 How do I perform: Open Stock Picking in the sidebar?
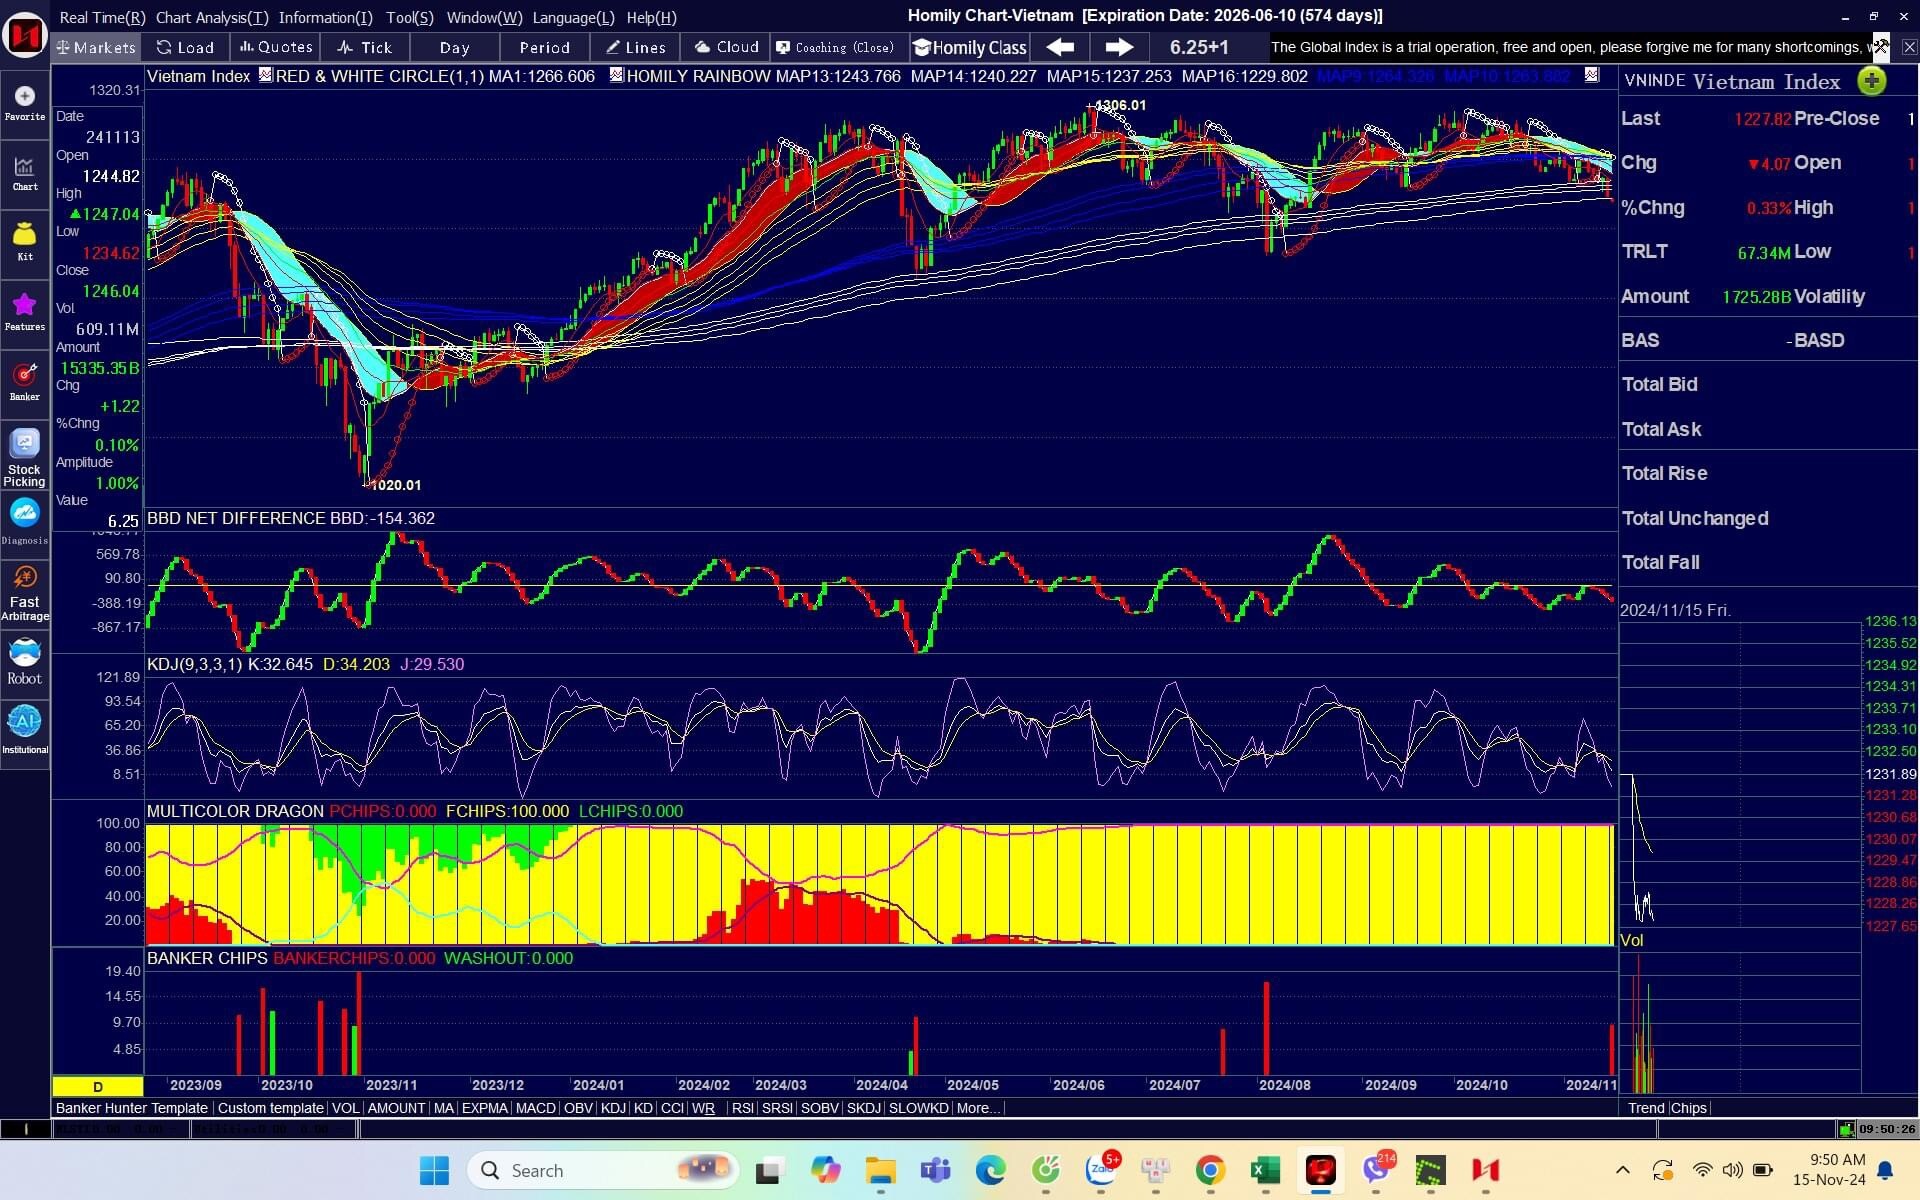[25, 458]
